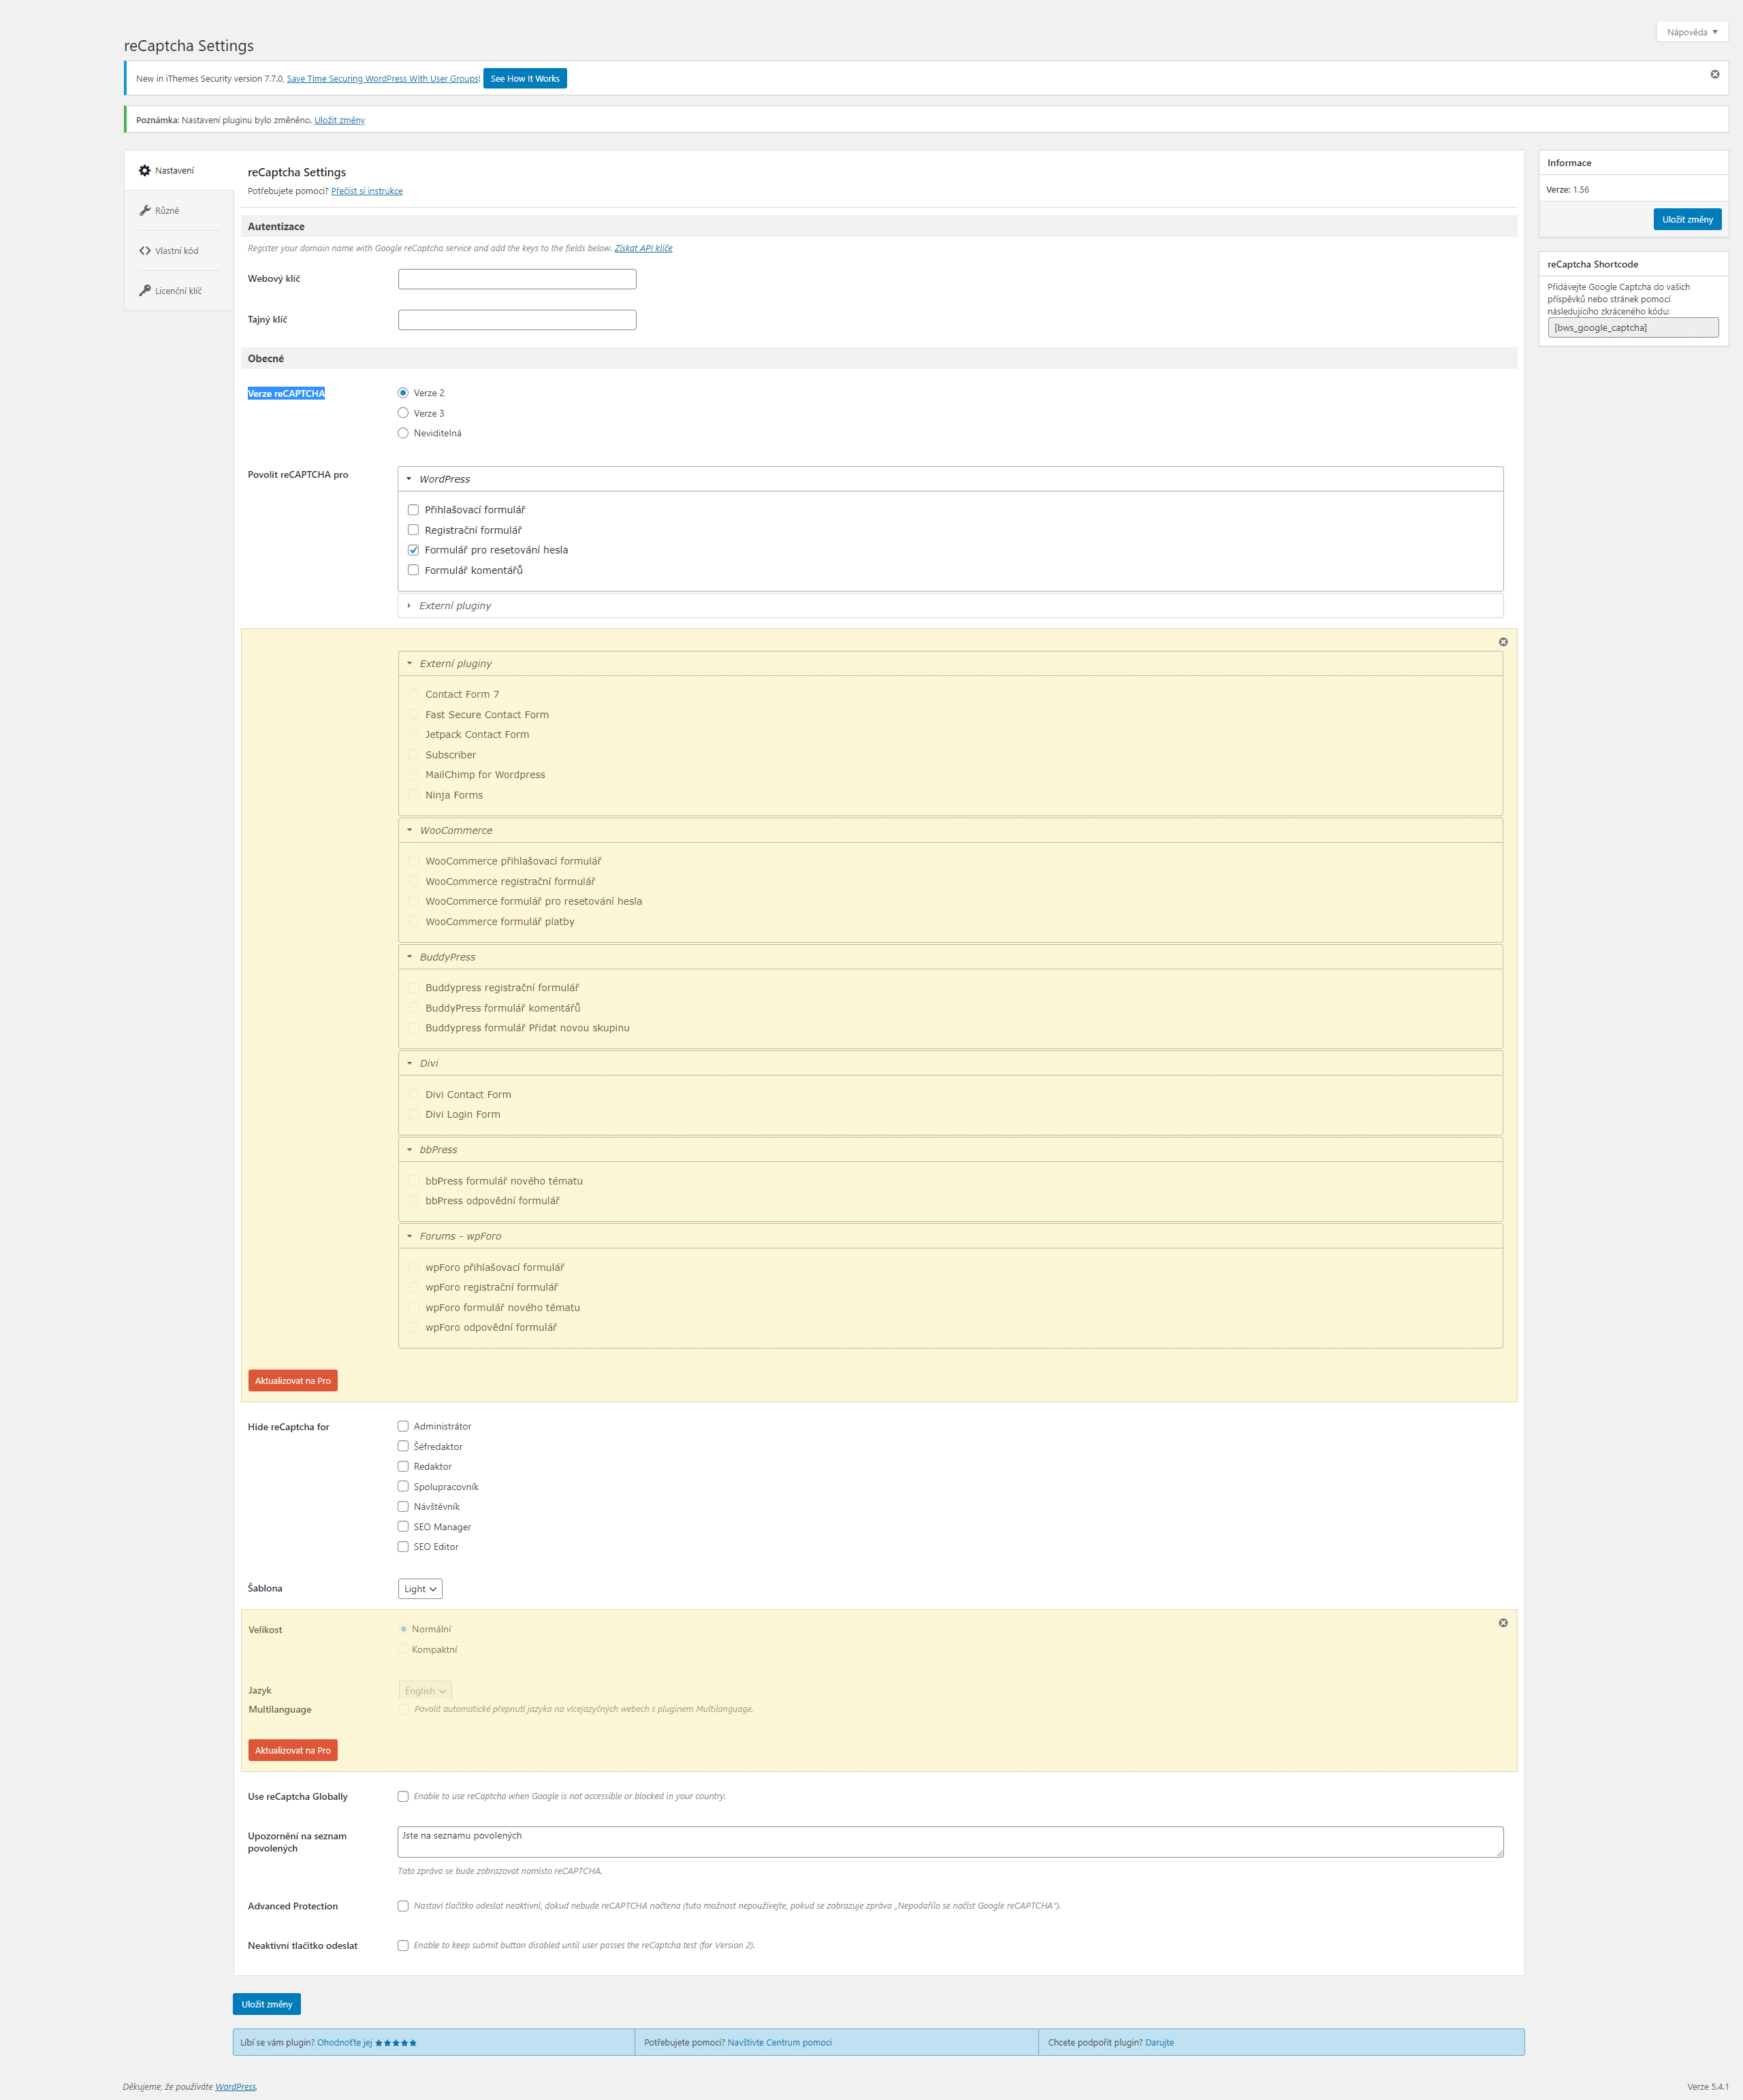Click bottom Uložit změny button
Screen dimensions: 1743x2100
[267, 2005]
